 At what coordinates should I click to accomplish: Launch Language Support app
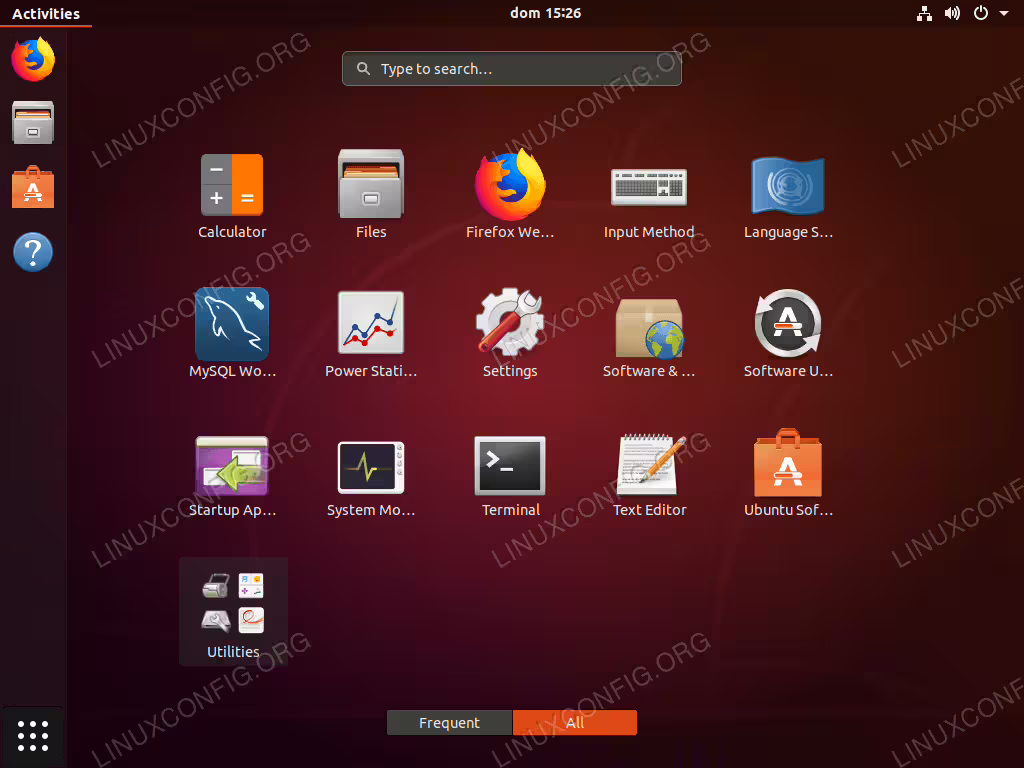tap(788, 185)
